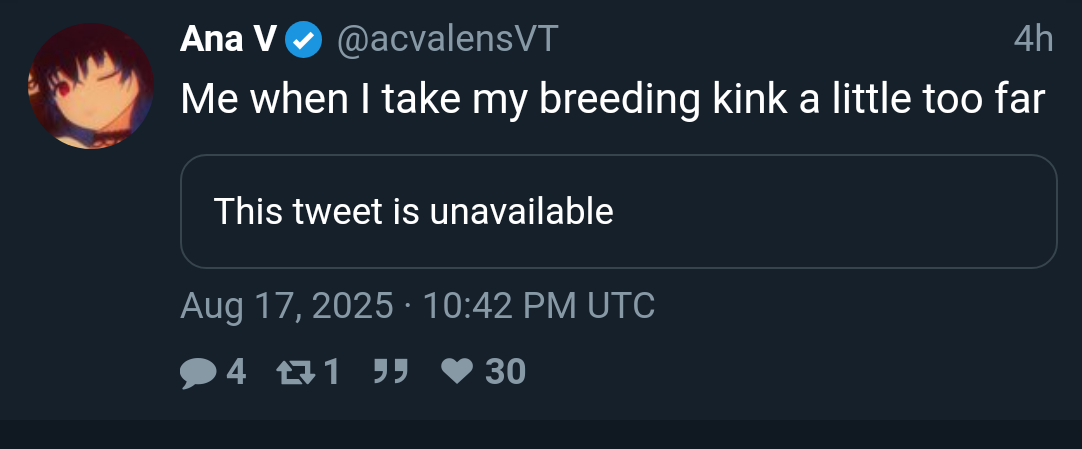
Task: Click the reply count 4
Action: [x=236, y=373]
